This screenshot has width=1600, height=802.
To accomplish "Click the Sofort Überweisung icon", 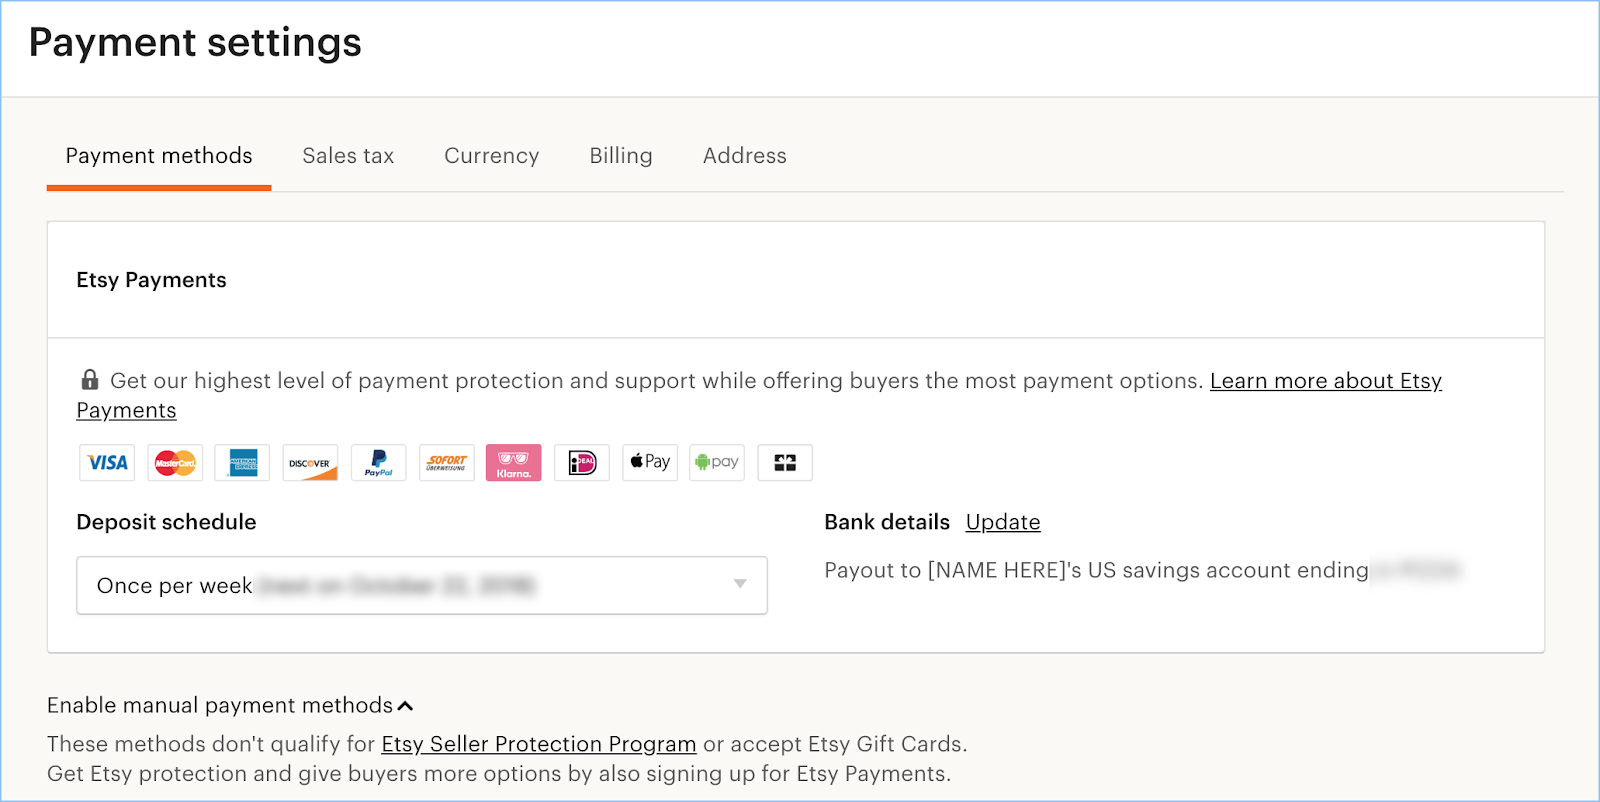I will point(446,463).
